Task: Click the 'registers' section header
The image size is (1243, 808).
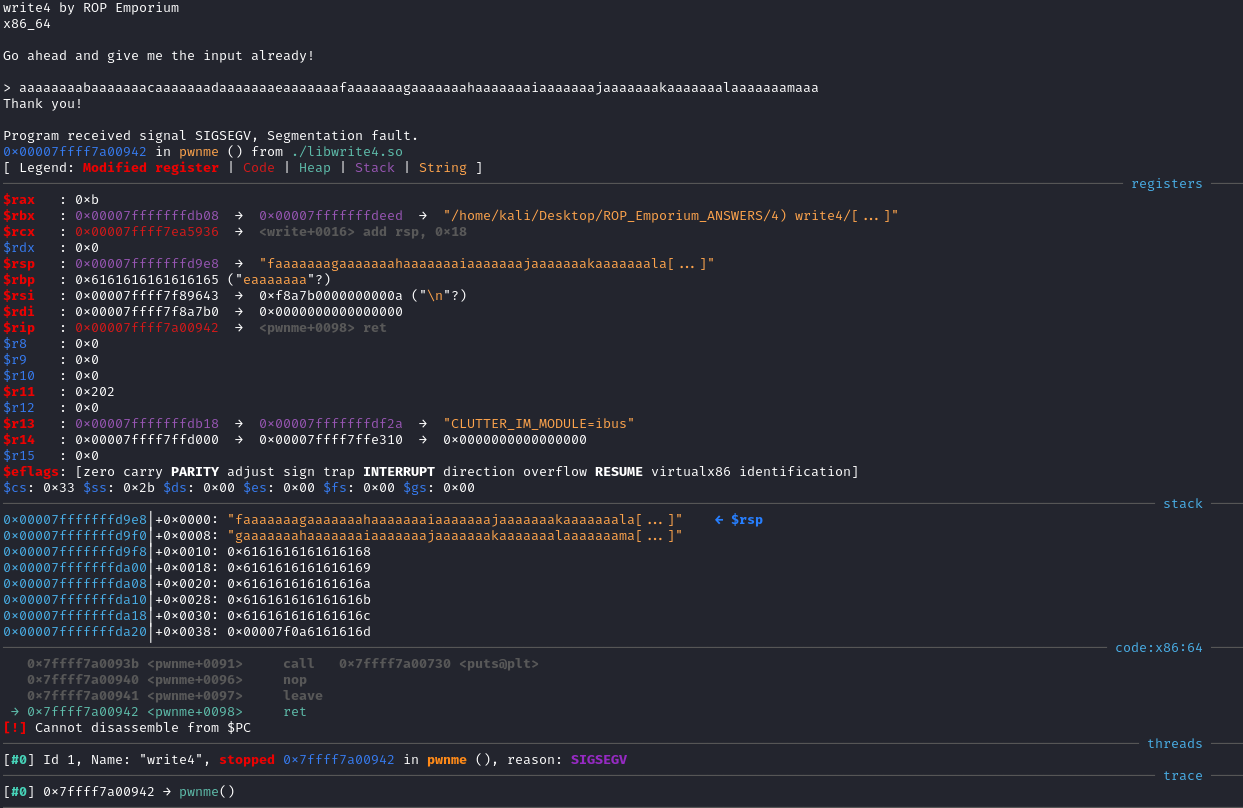Action: pyautogui.click(x=1167, y=184)
